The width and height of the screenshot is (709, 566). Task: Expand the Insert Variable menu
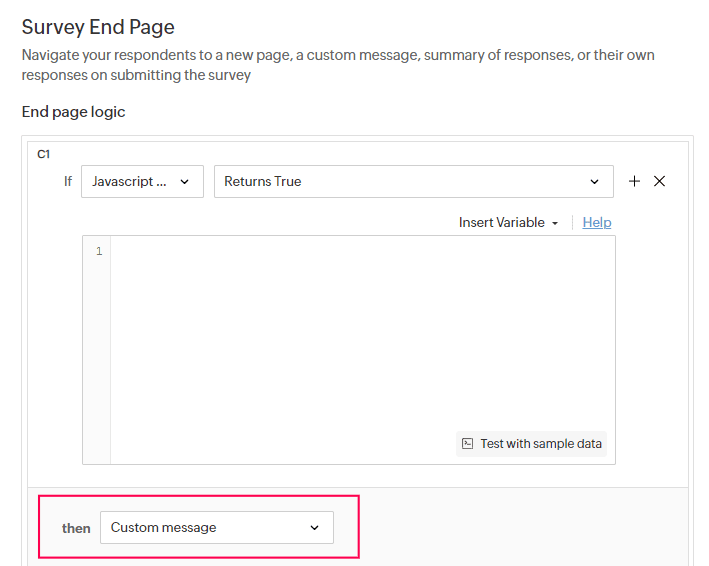(x=507, y=222)
